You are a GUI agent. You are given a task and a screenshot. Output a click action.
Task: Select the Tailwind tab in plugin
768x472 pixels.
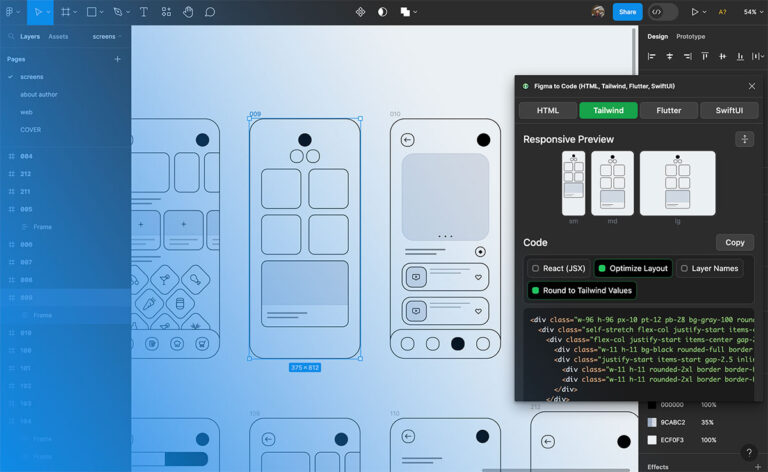(608, 110)
